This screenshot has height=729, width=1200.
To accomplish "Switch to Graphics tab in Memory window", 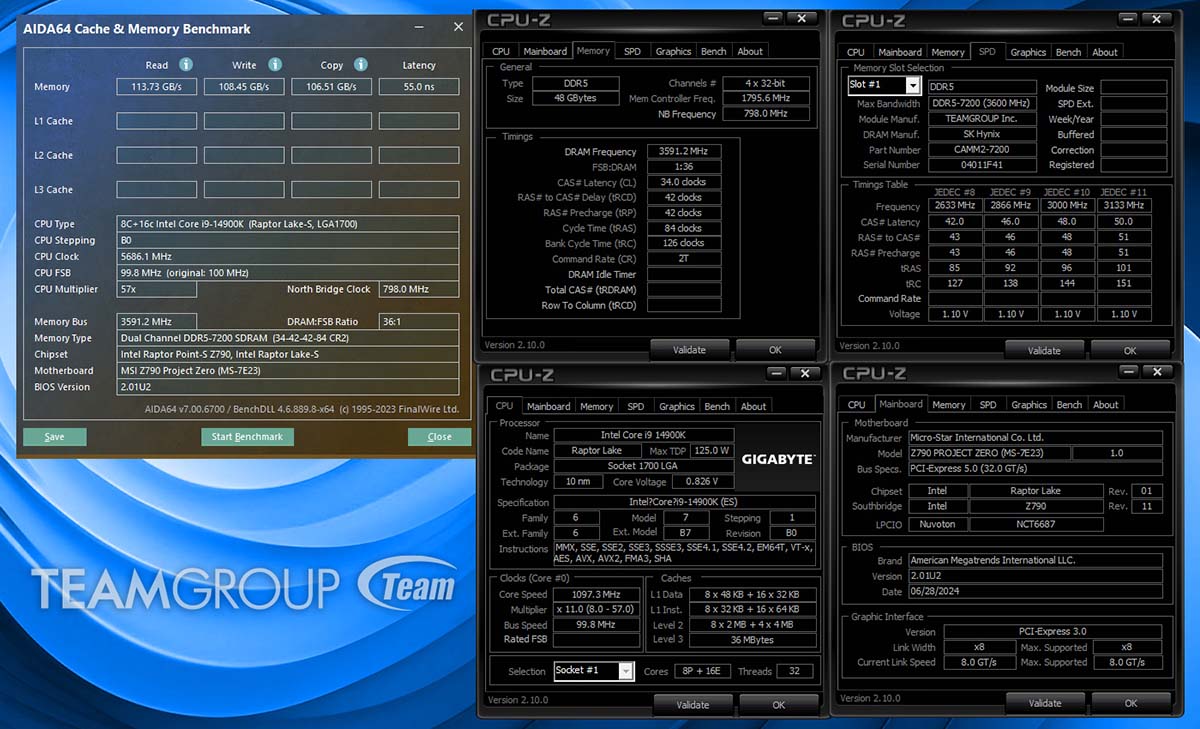I will (x=673, y=51).
